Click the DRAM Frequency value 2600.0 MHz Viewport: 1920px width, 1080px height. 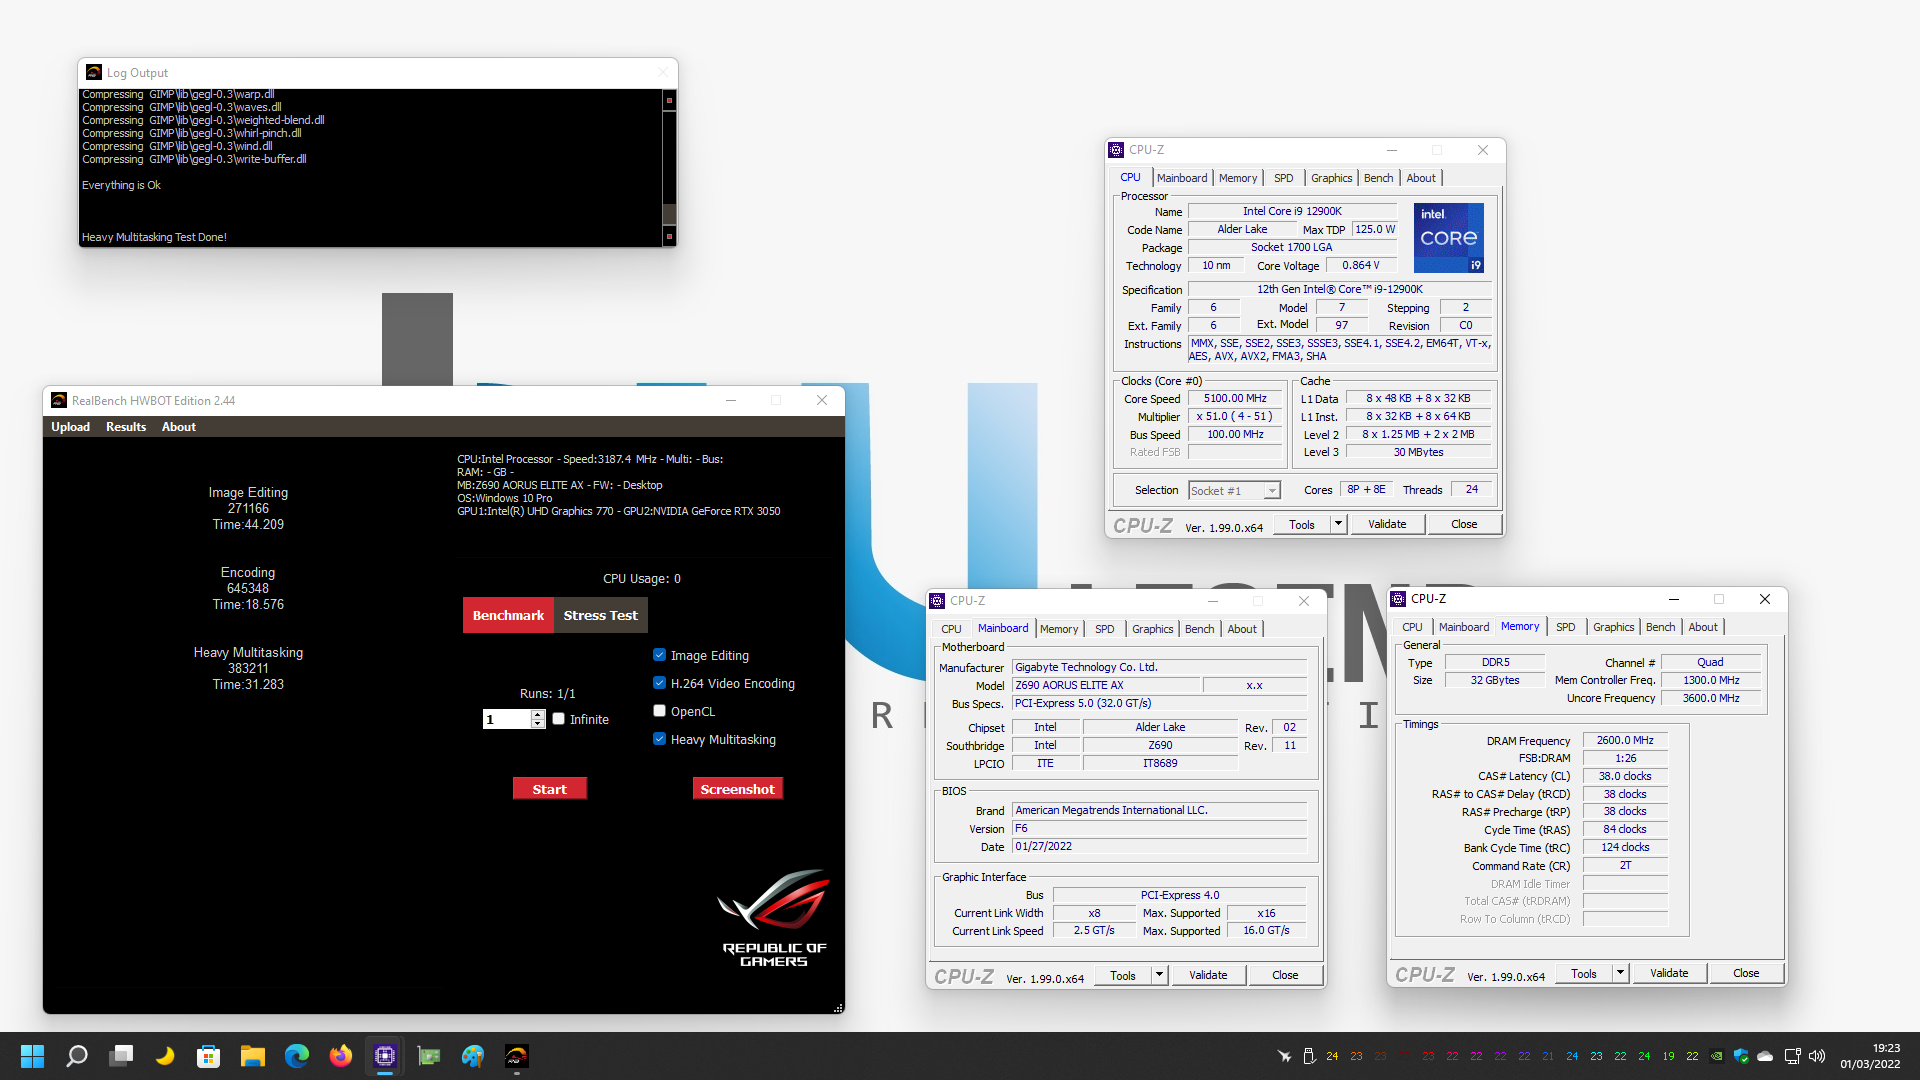pyautogui.click(x=1625, y=740)
